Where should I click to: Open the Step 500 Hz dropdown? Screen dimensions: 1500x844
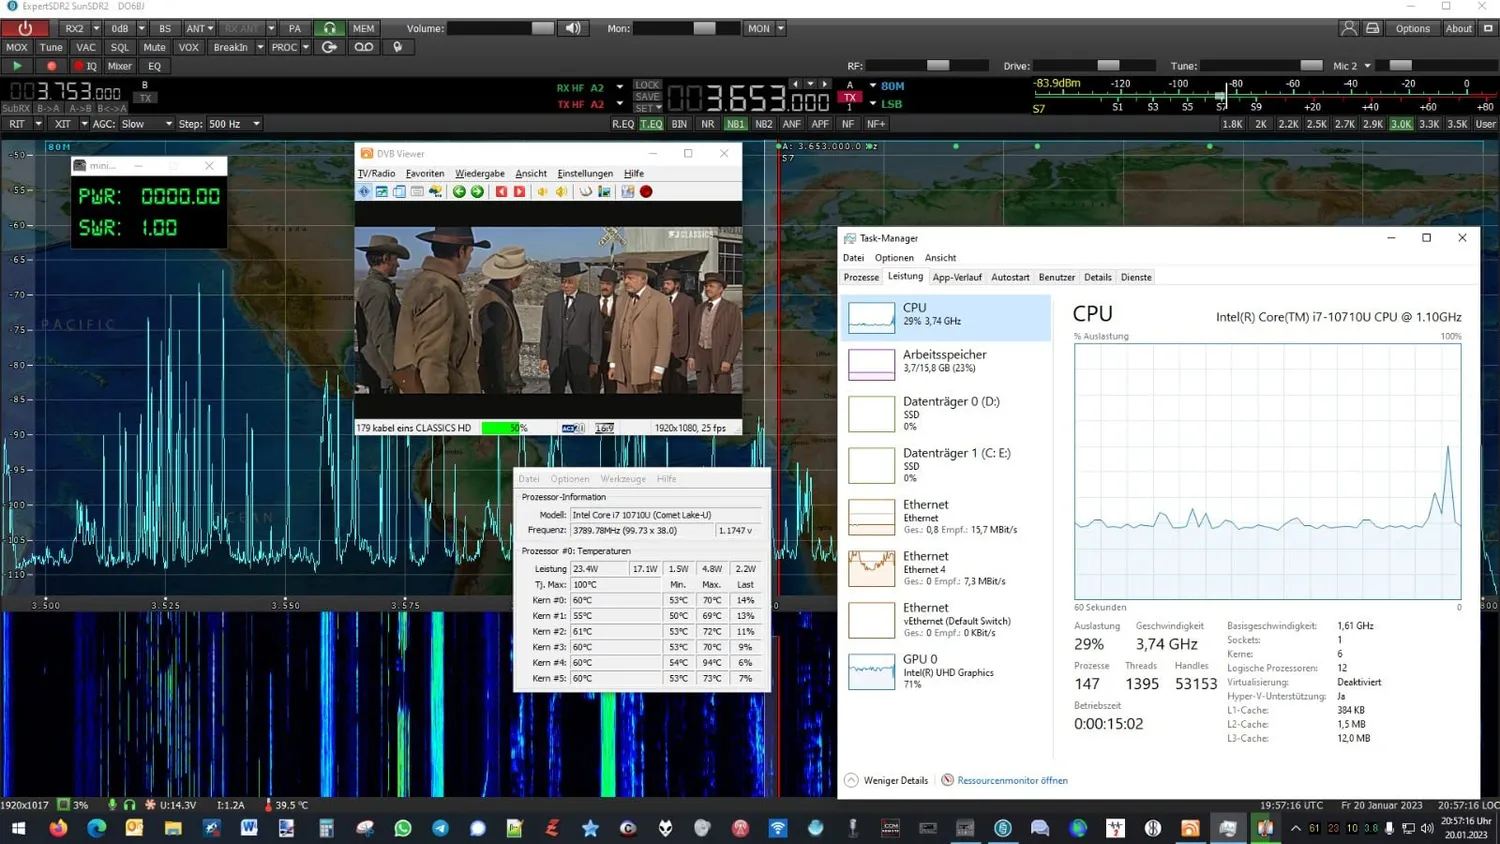click(235, 124)
